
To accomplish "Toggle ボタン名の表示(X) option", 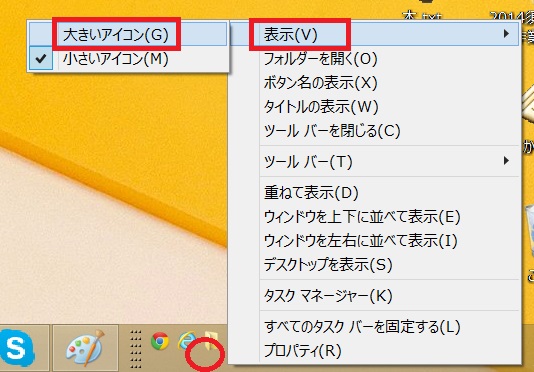I will tap(375, 83).
